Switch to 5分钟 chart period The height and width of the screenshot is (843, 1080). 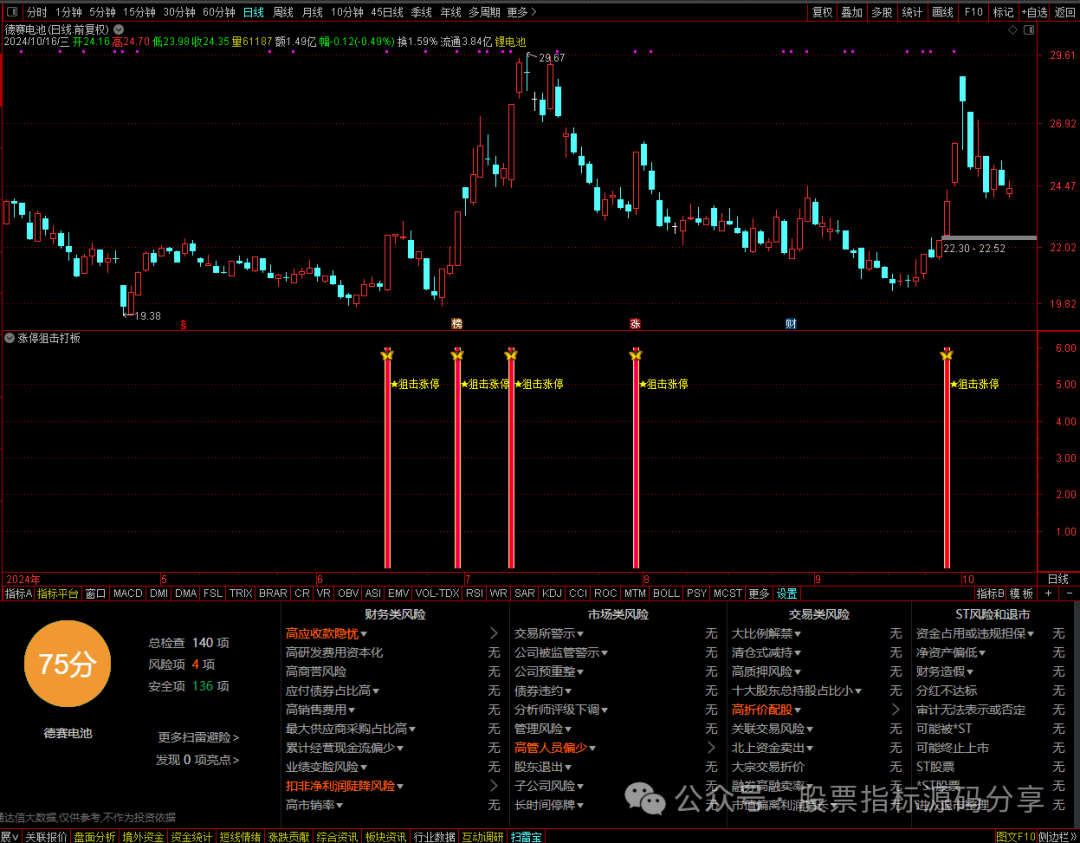click(x=102, y=12)
